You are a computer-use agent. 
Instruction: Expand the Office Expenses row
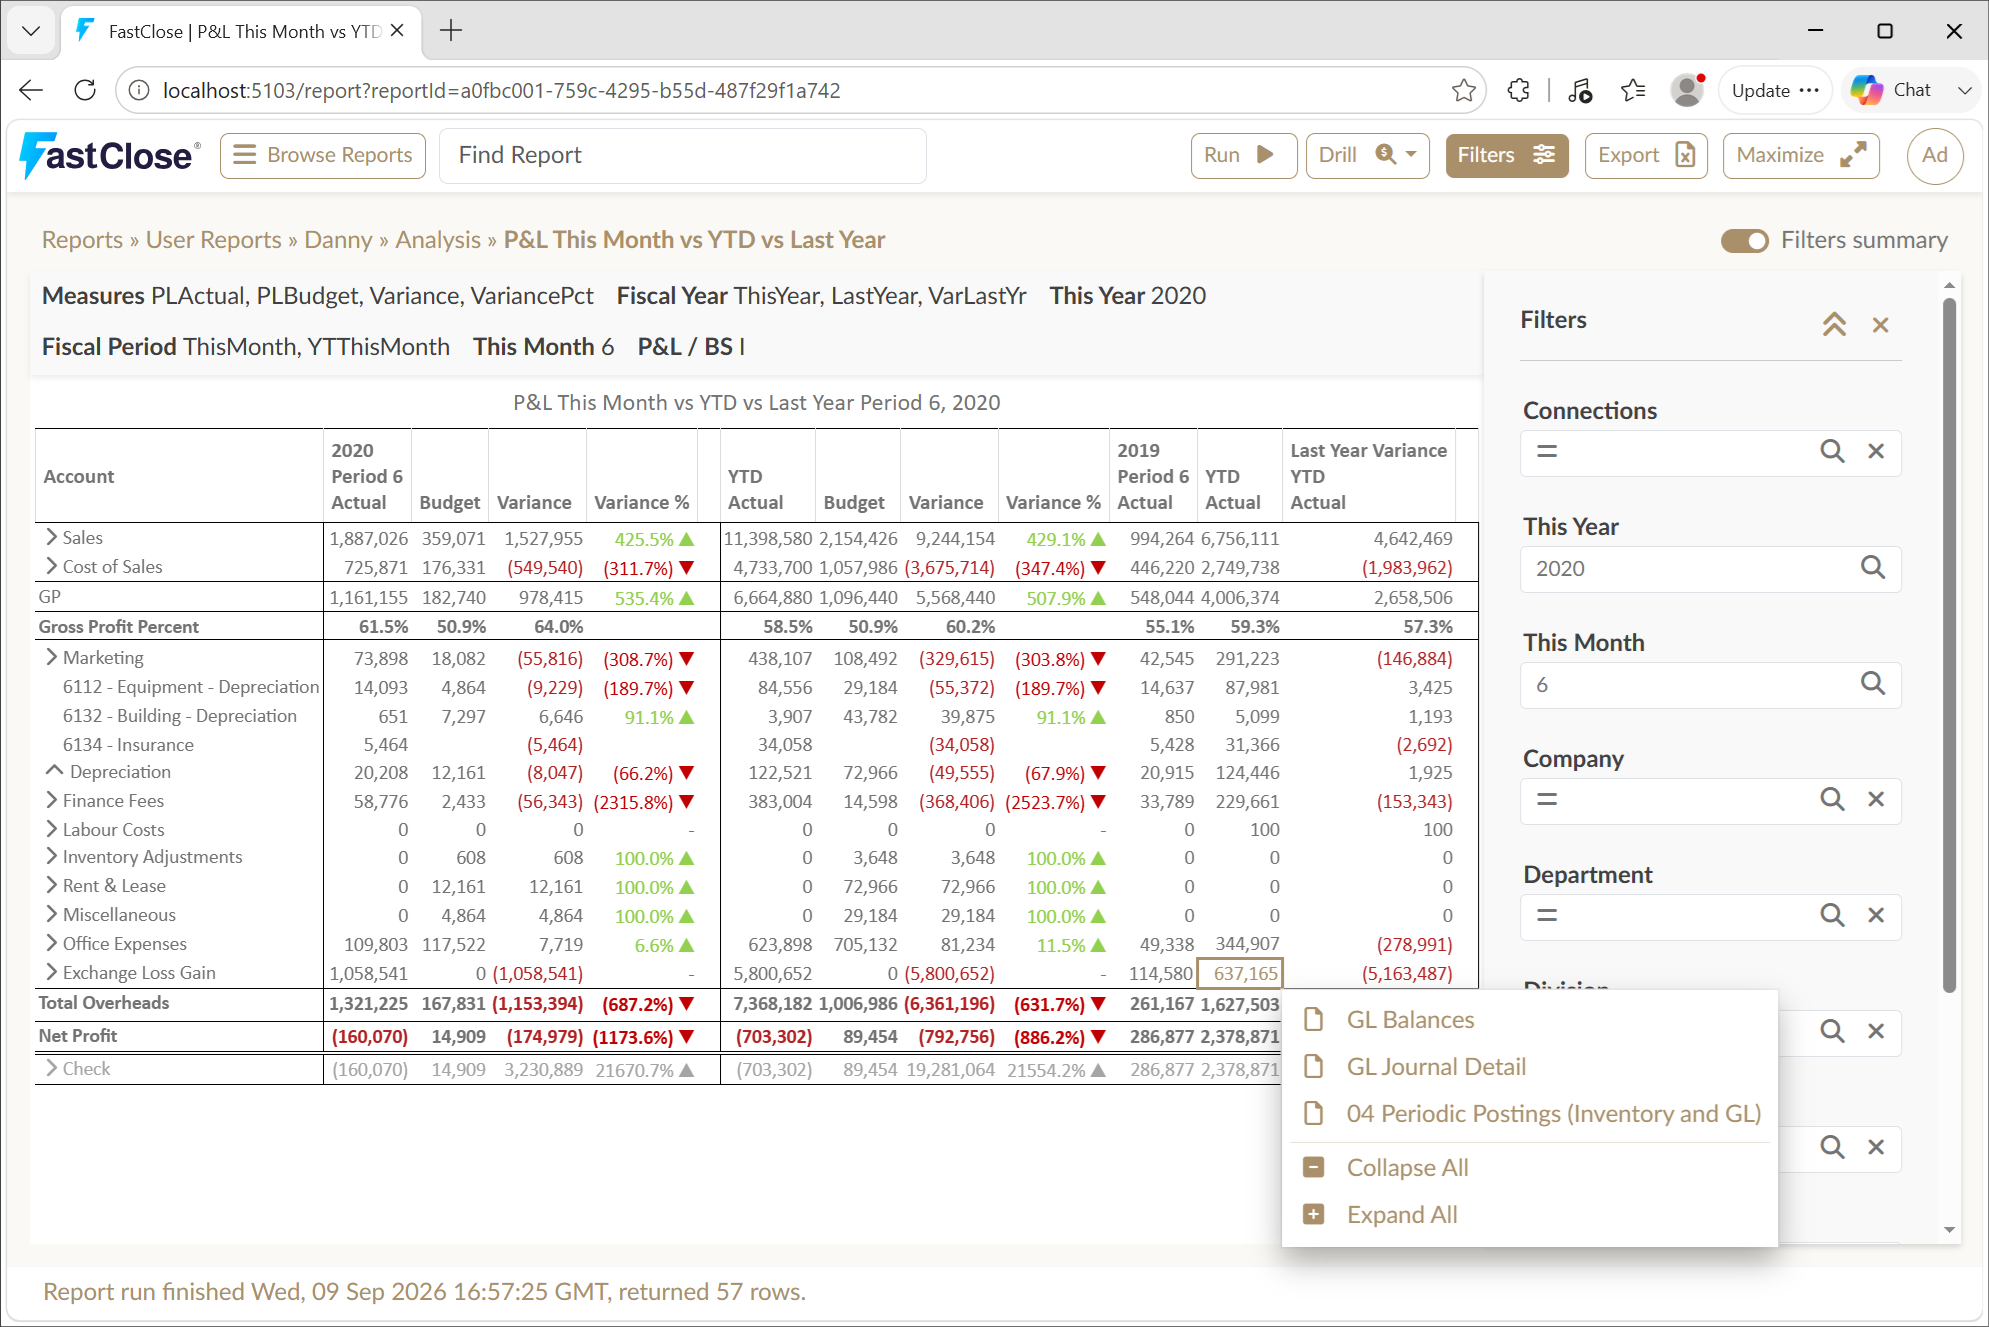point(51,943)
